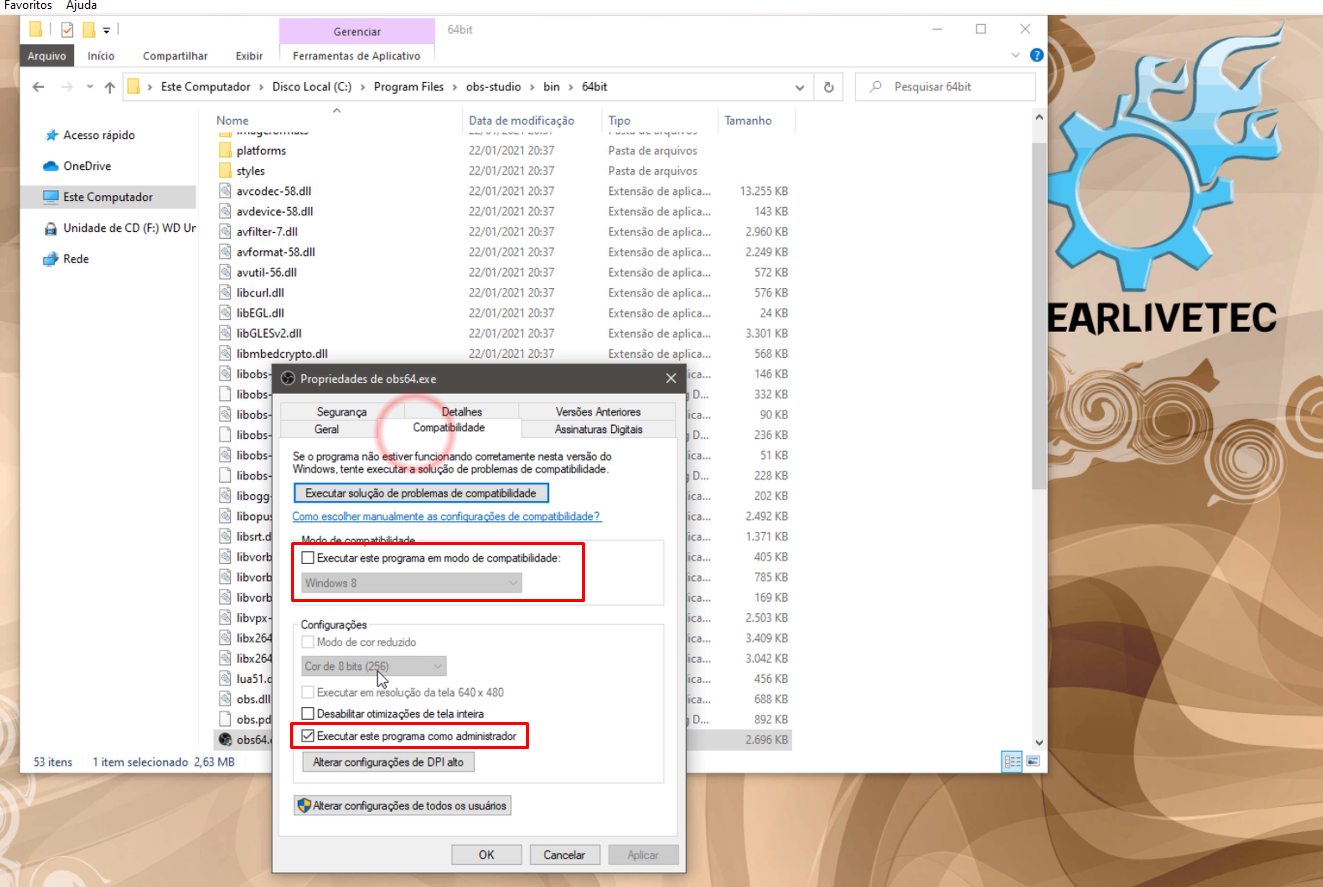Collapse the ribbon using the chevron
The image size is (1323, 887).
point(1016,56)
